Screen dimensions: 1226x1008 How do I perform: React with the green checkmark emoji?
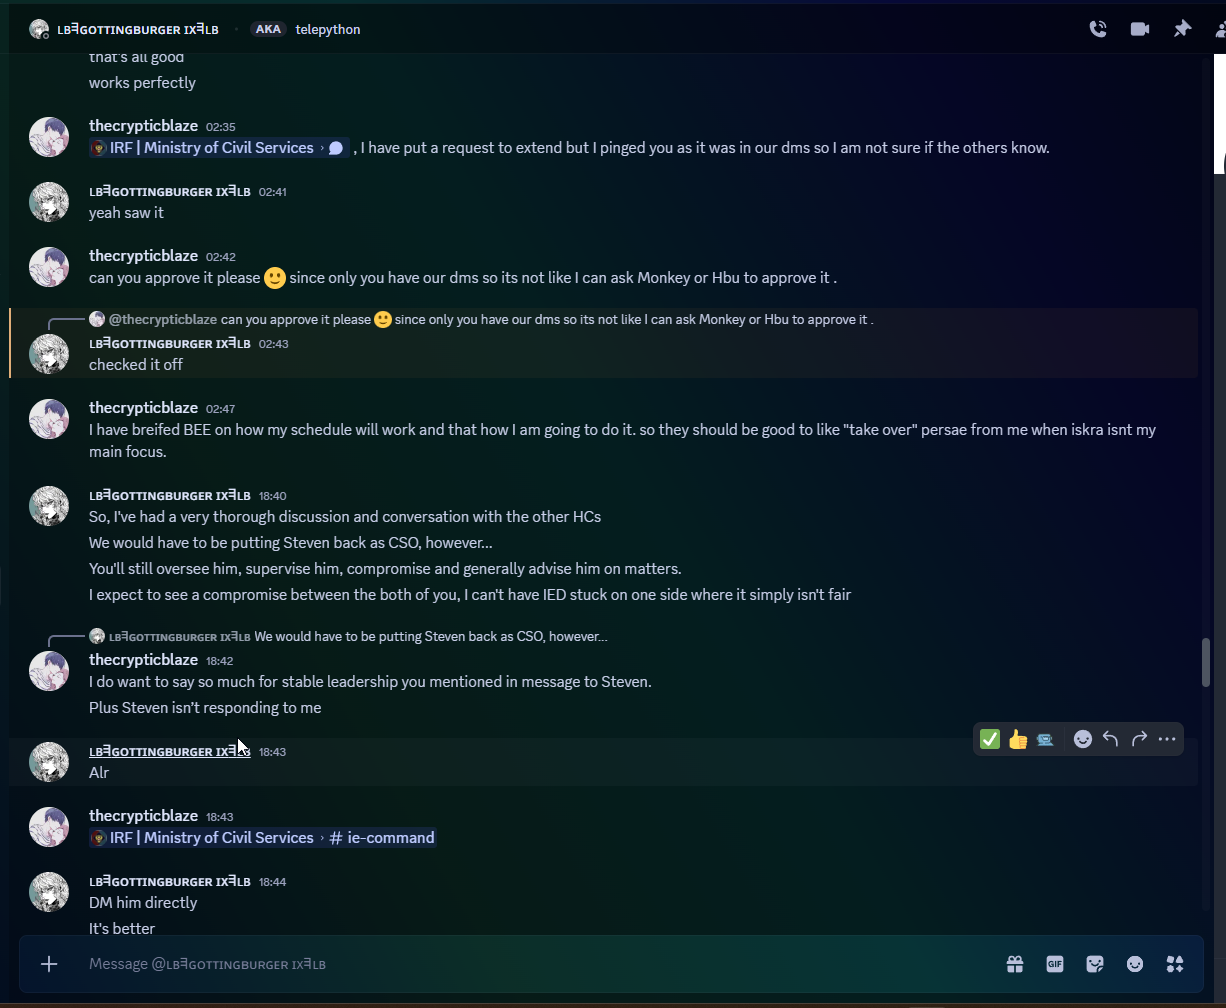[x=990, y=739]
